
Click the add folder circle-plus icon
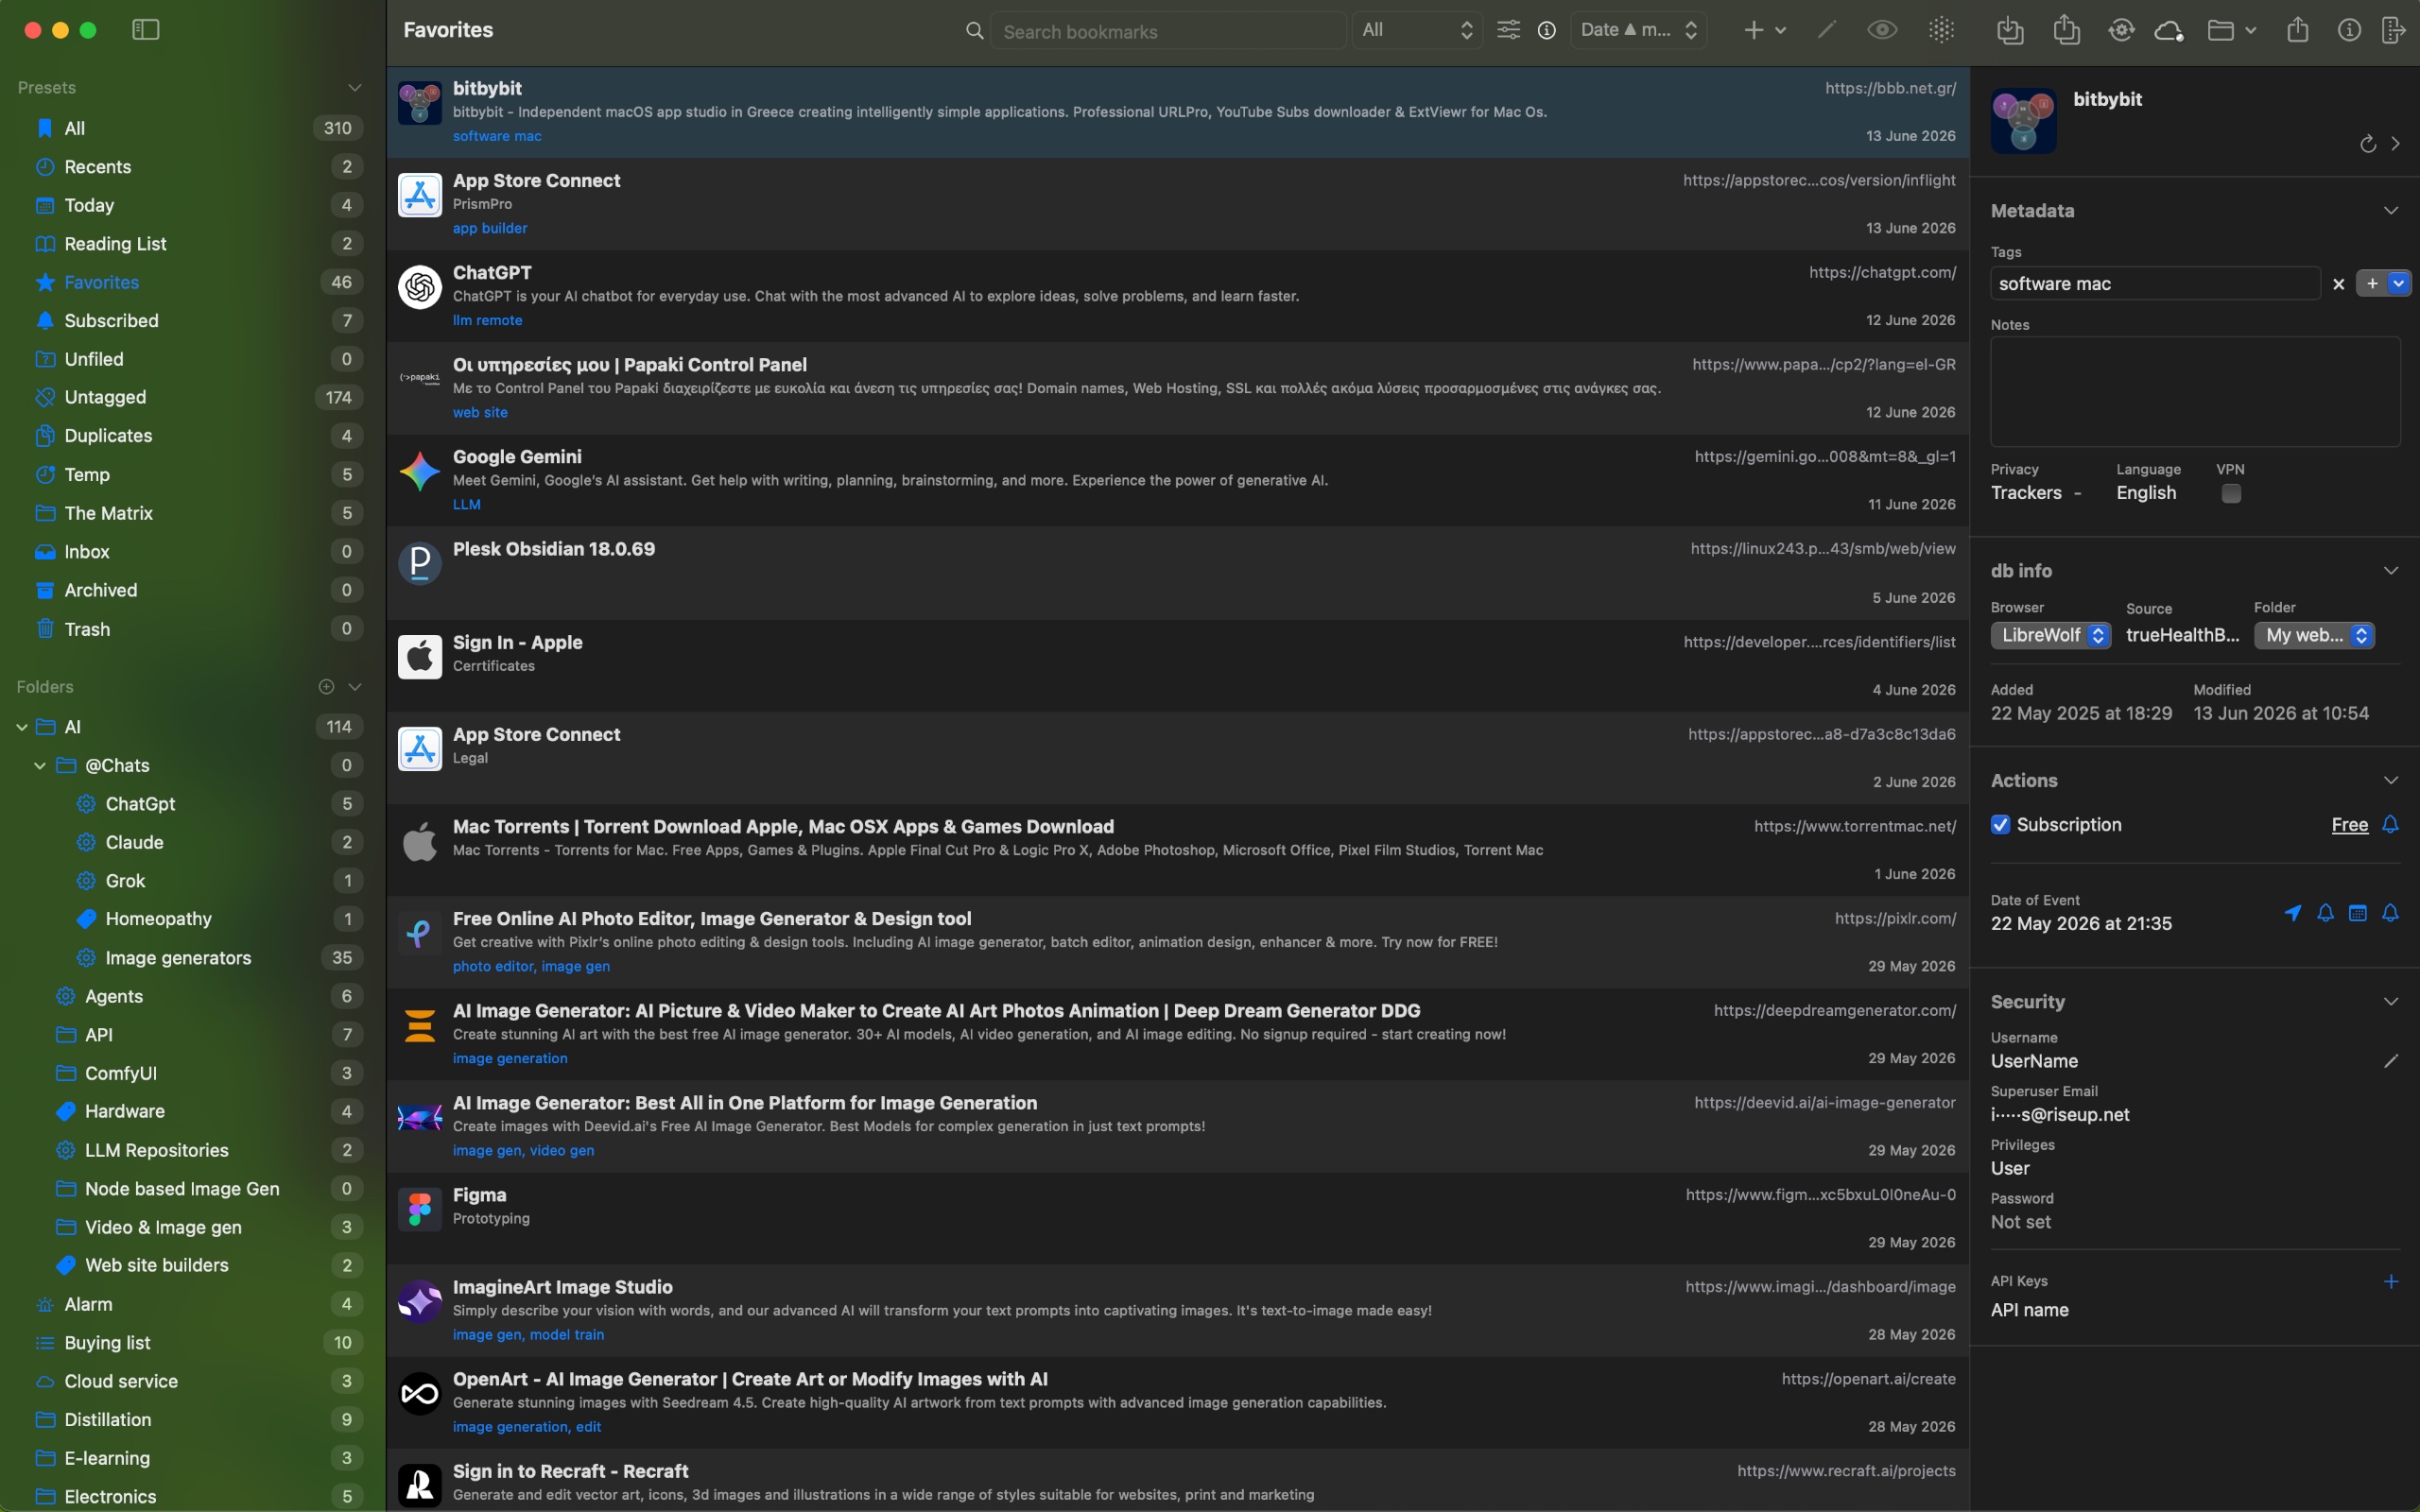tap(326, 686)
